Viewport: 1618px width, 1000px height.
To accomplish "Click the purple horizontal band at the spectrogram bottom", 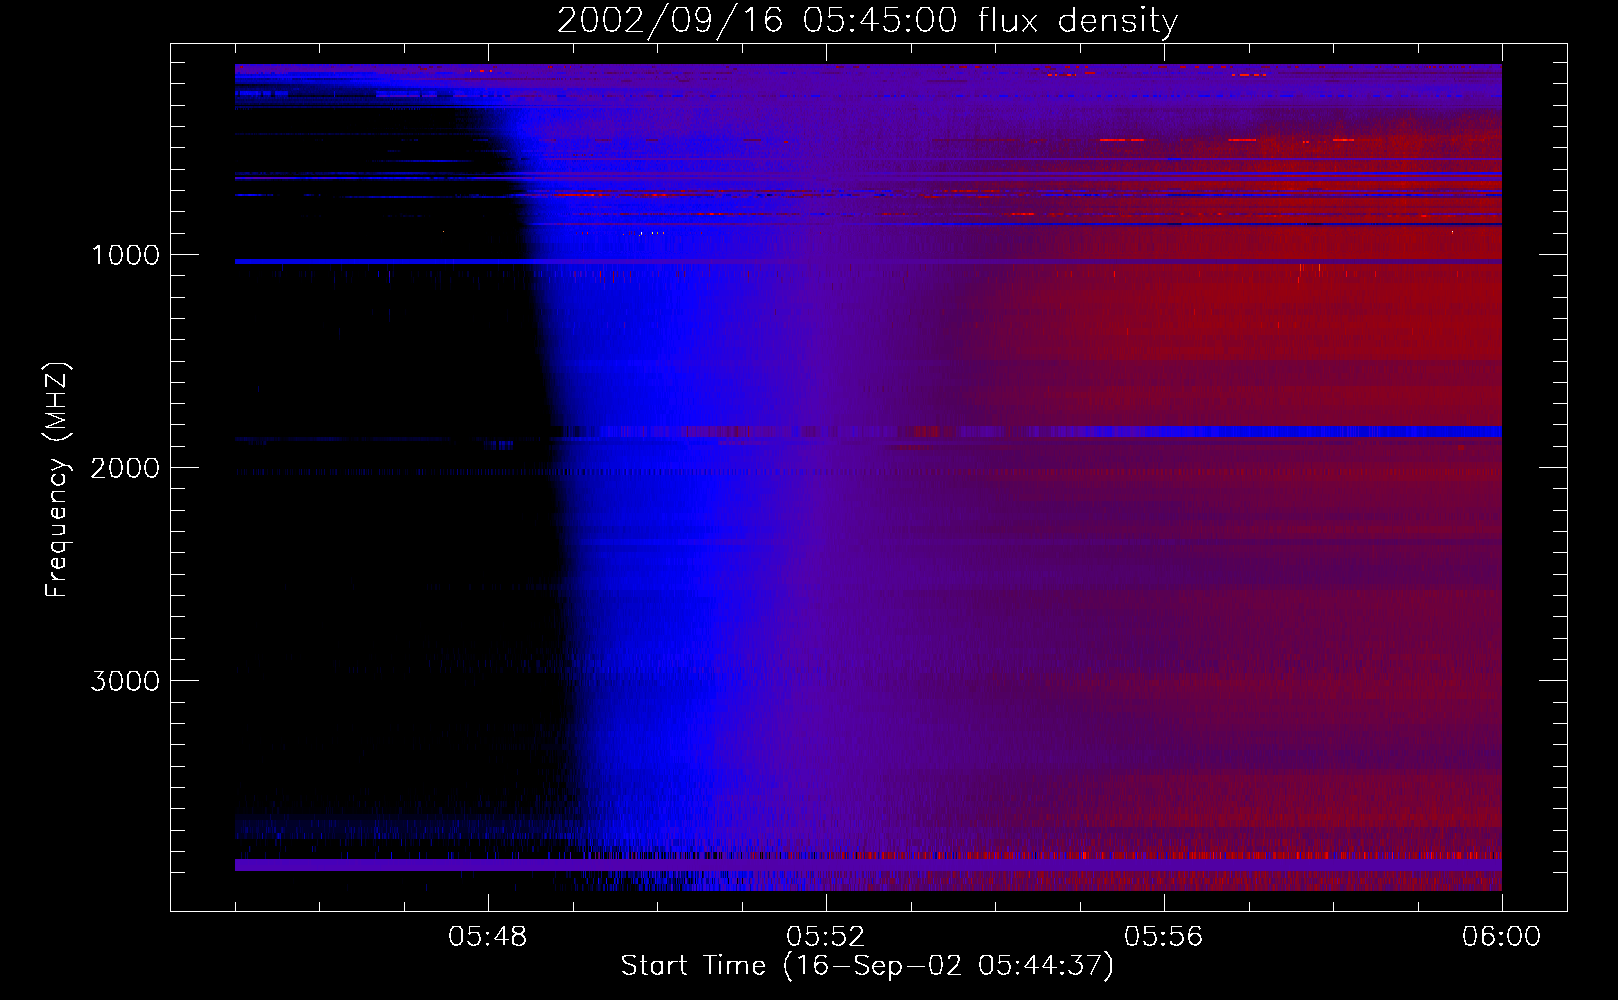I will (868, 865).
